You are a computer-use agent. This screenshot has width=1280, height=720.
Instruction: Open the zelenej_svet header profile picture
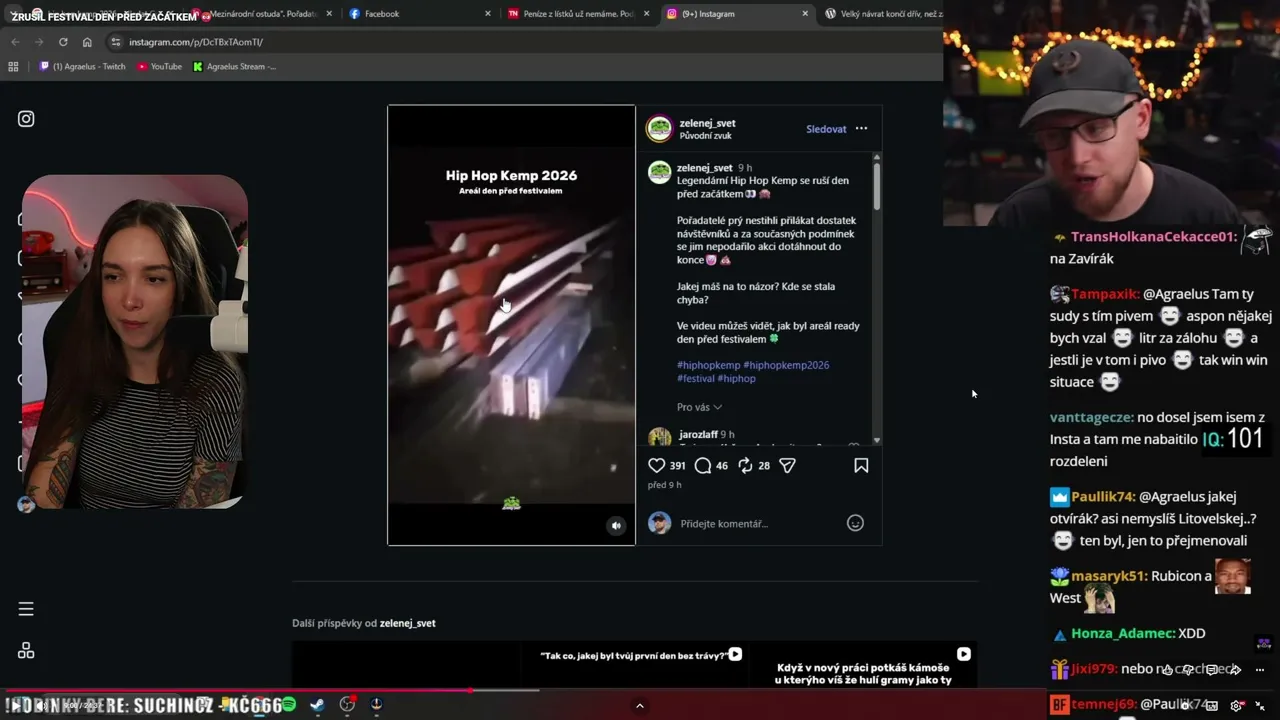[659, 129]
